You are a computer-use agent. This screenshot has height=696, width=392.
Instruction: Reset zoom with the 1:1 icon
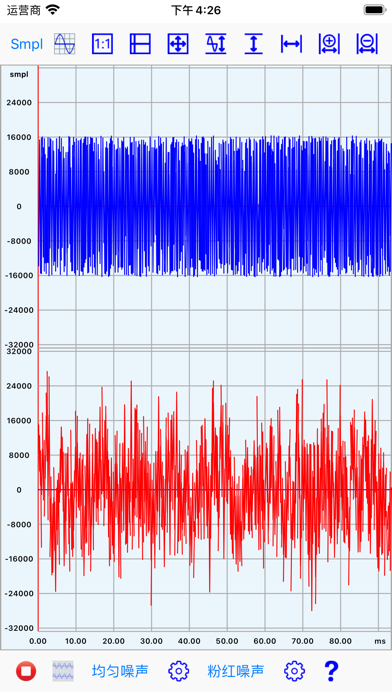[102, 44]
